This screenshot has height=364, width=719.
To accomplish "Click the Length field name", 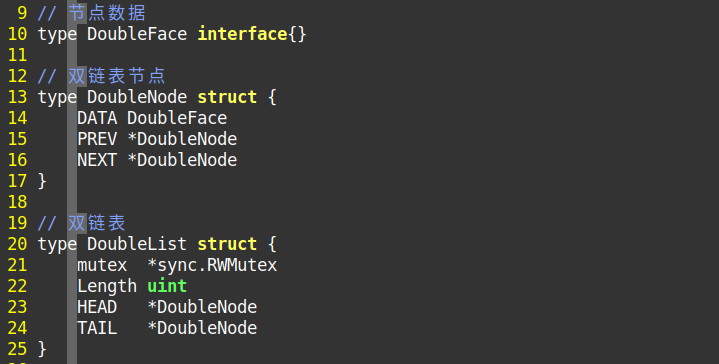I will (x=107, y=286).
